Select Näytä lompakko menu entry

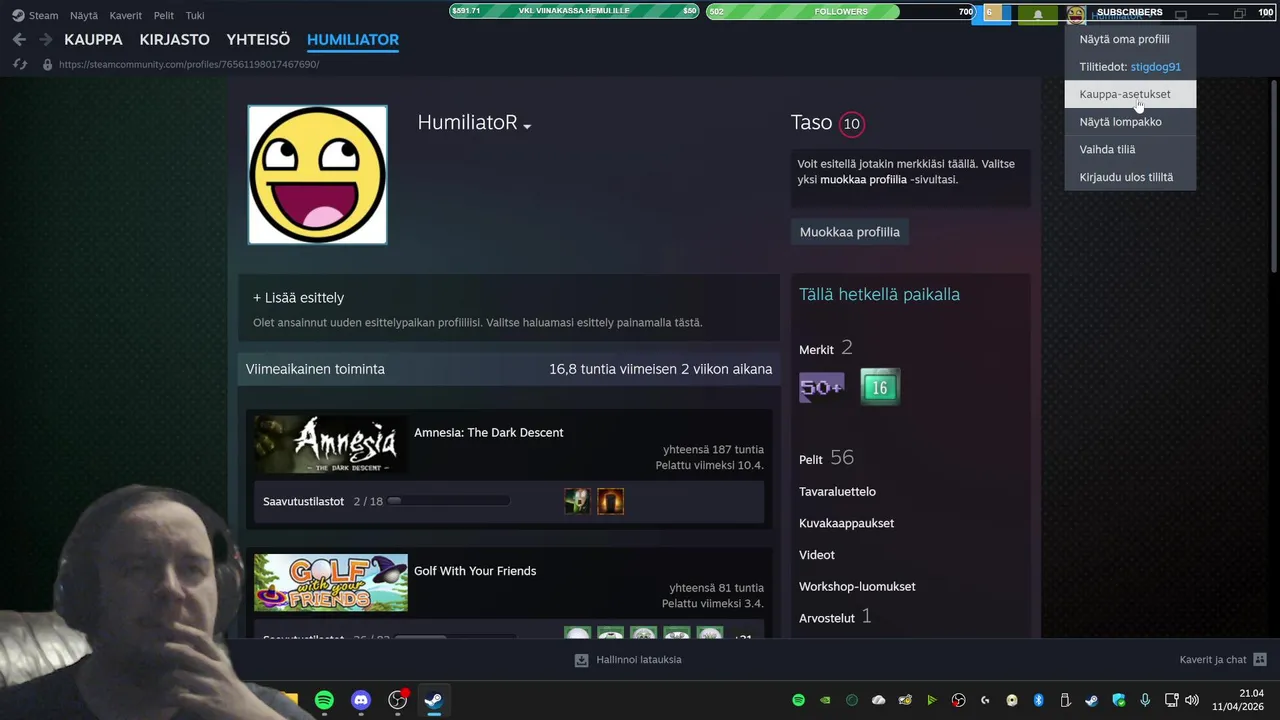coord(1130,122)
